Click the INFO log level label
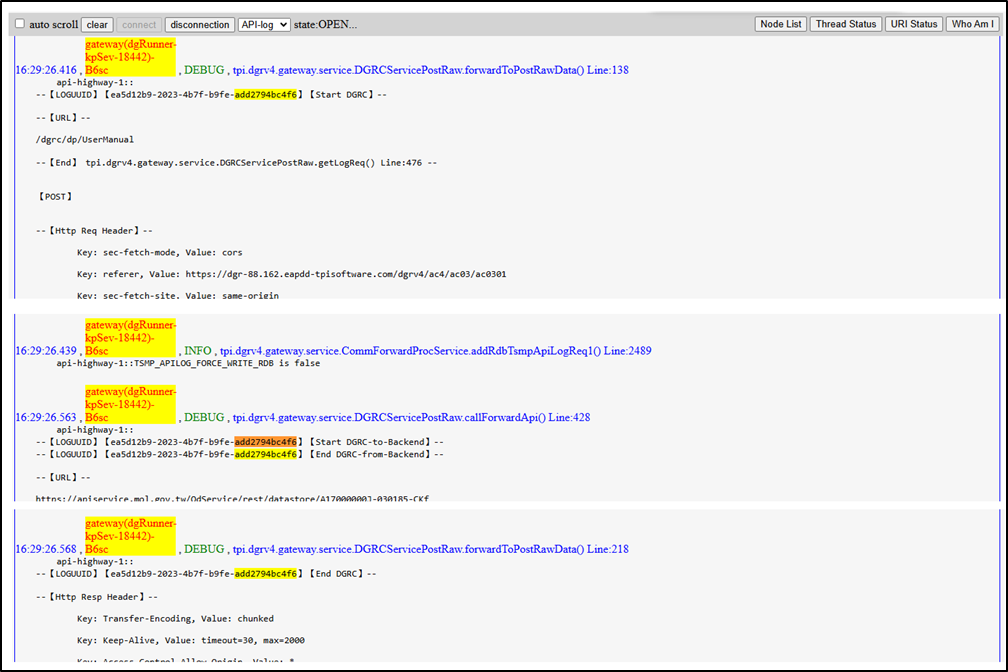Image resolution: width=1008 pixels, height=672 pixels. click(x=198, y=351)
